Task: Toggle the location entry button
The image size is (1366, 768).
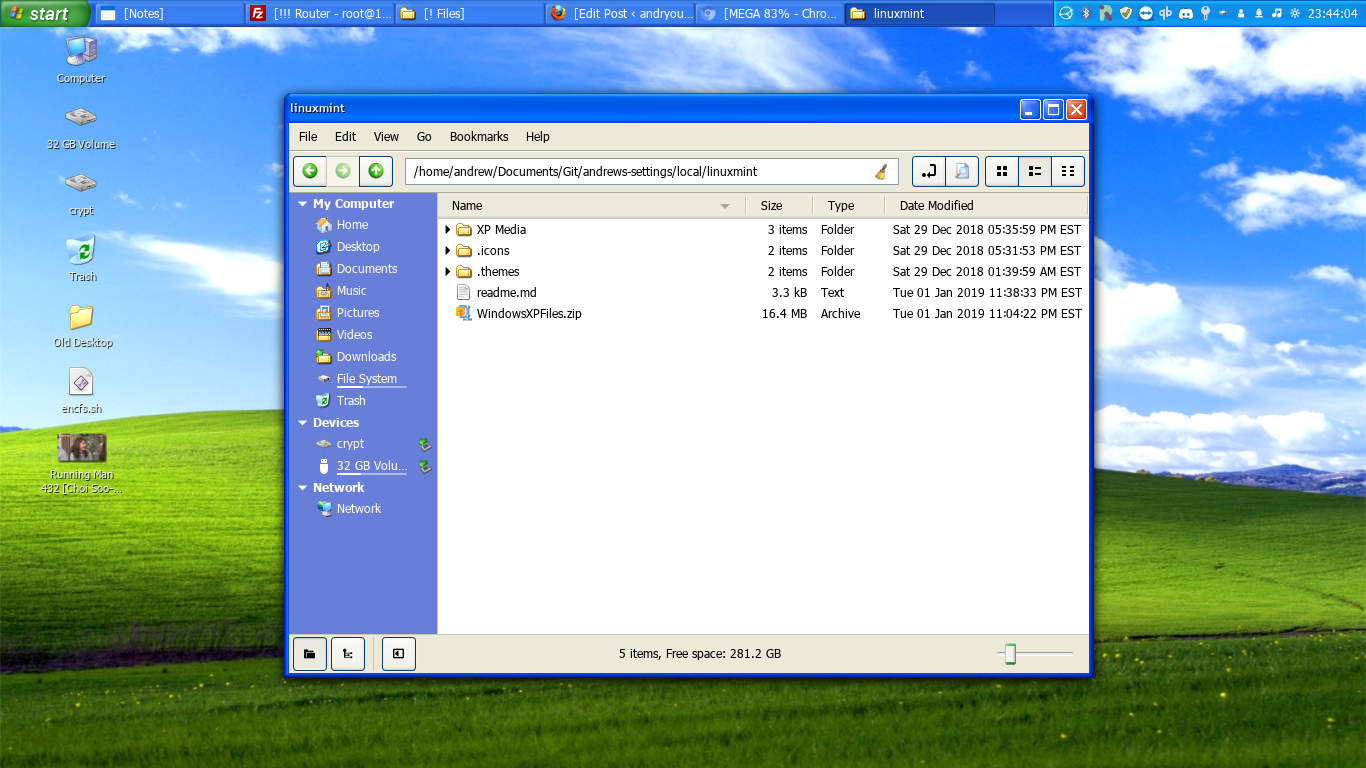Action: (929, 171)
